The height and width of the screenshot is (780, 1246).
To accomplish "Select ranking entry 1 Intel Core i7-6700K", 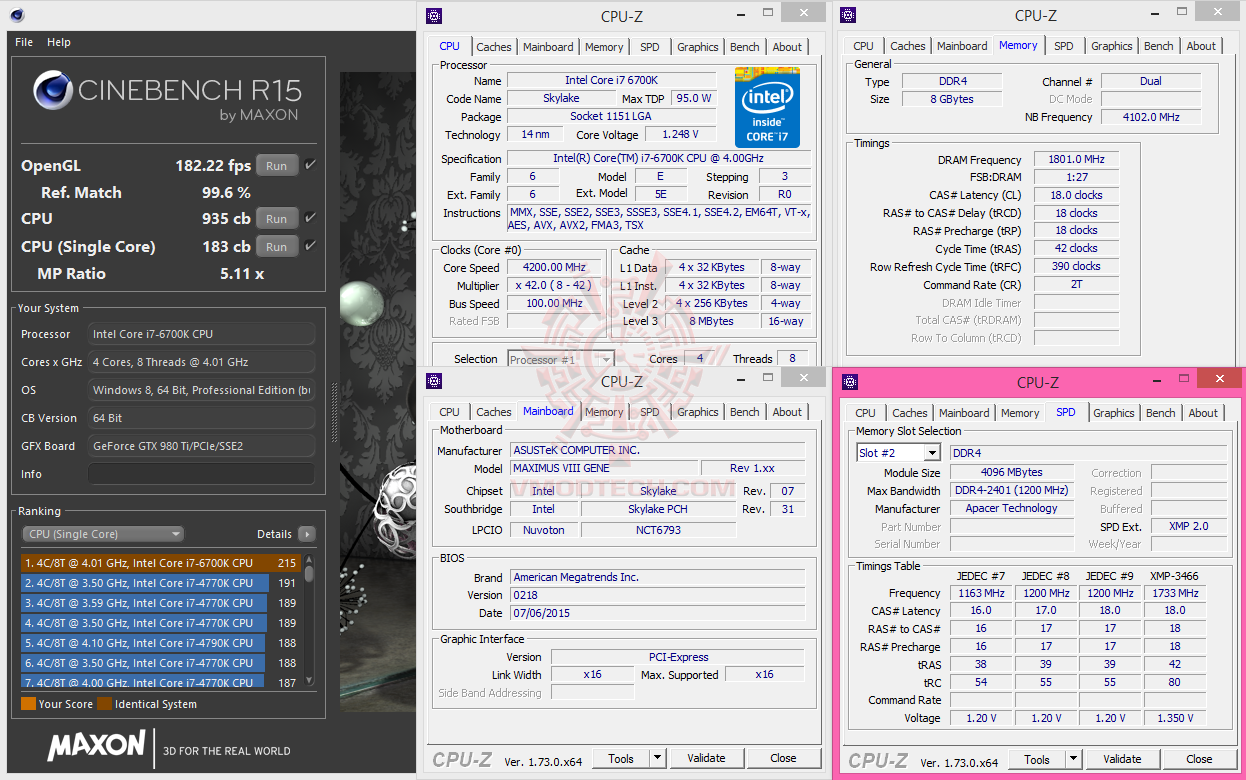I will (x=161, y=563).
